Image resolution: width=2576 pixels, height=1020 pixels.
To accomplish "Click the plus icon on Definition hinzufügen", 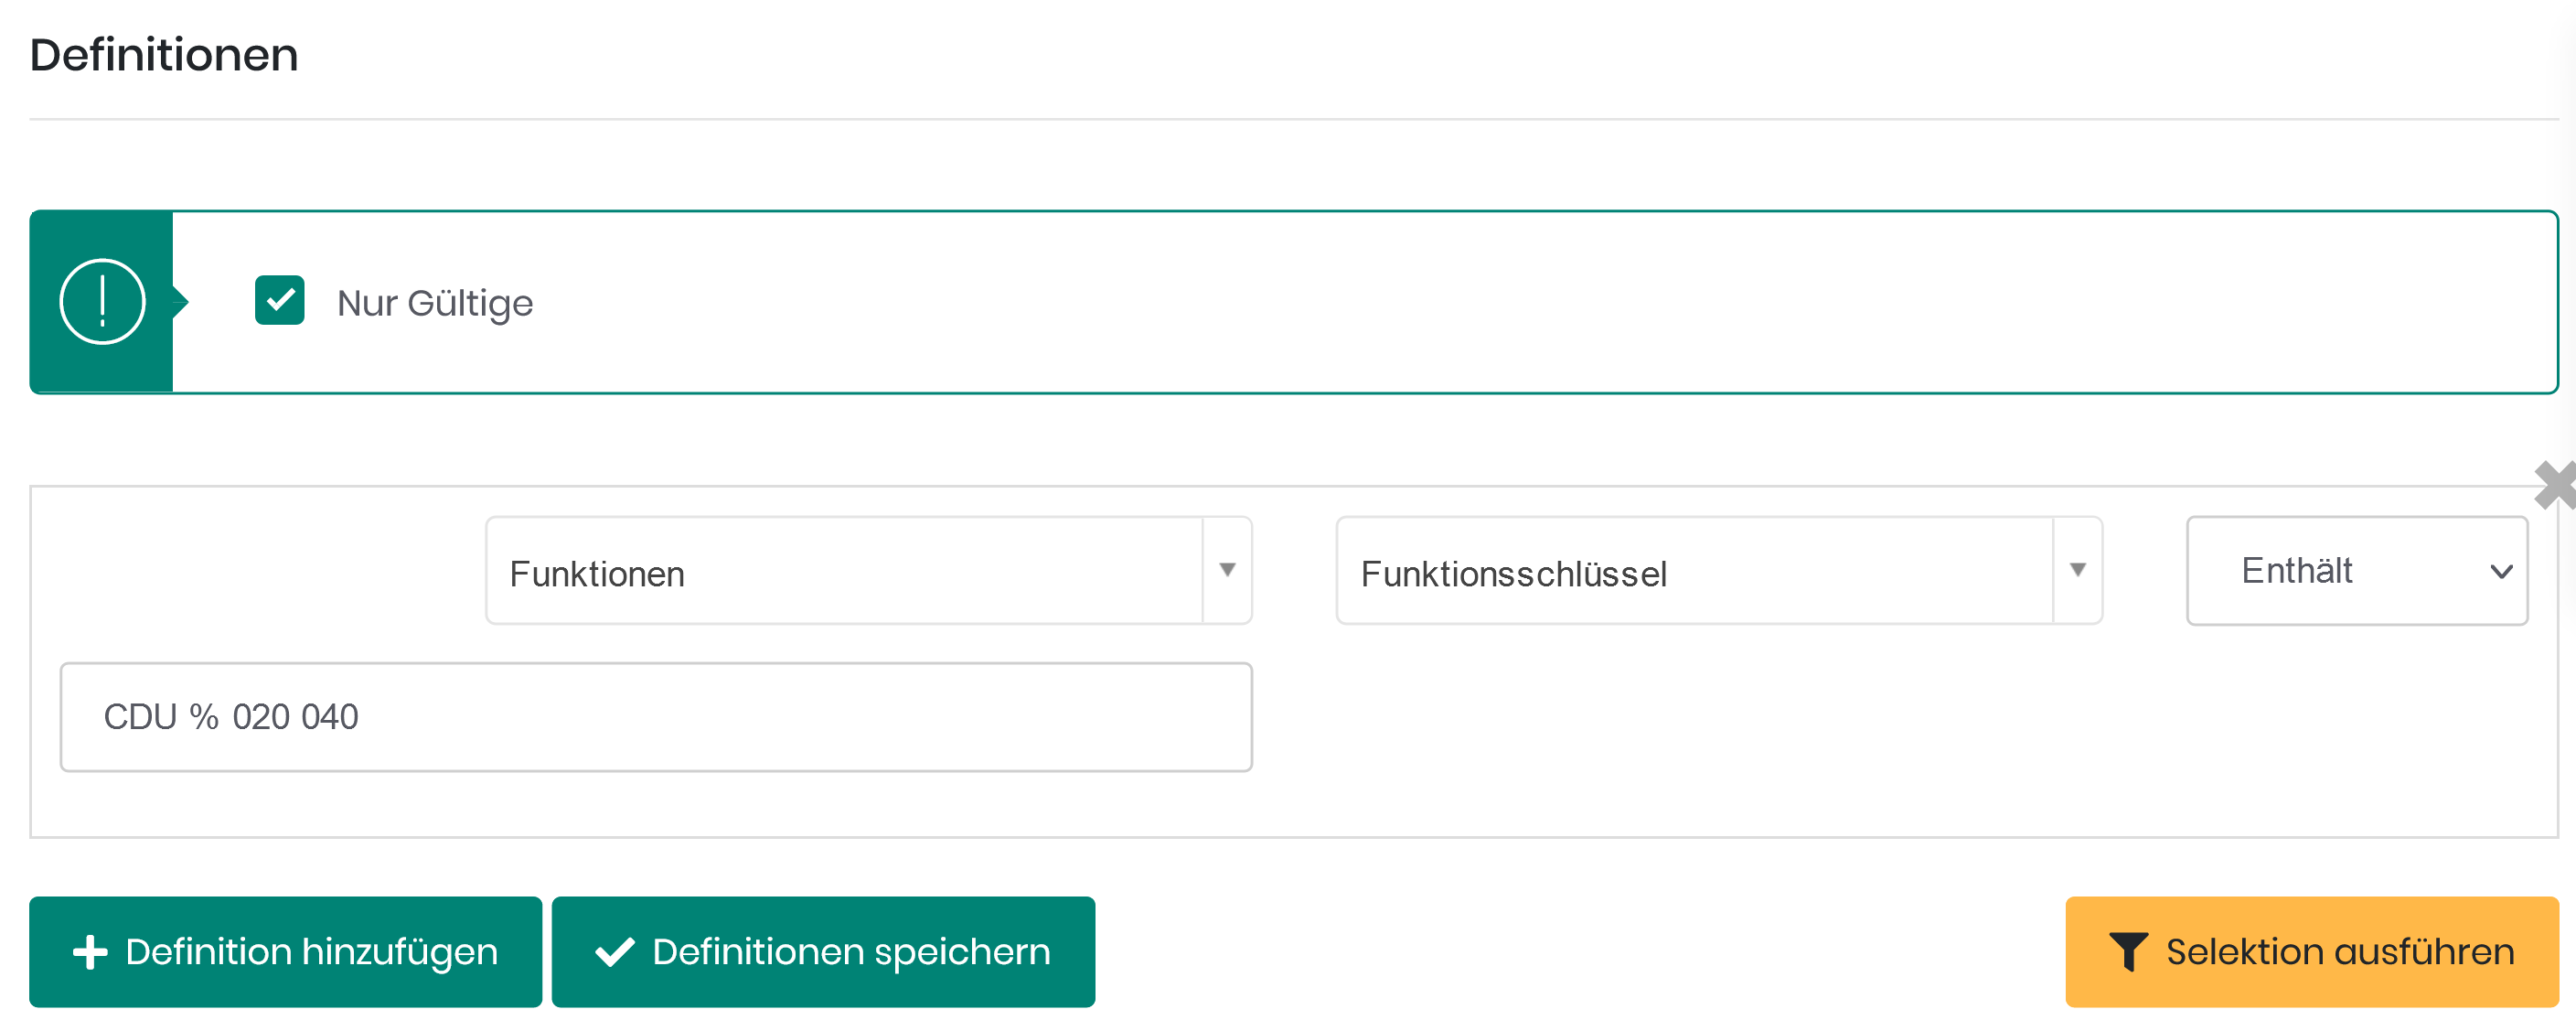I will tap(90, 952).
